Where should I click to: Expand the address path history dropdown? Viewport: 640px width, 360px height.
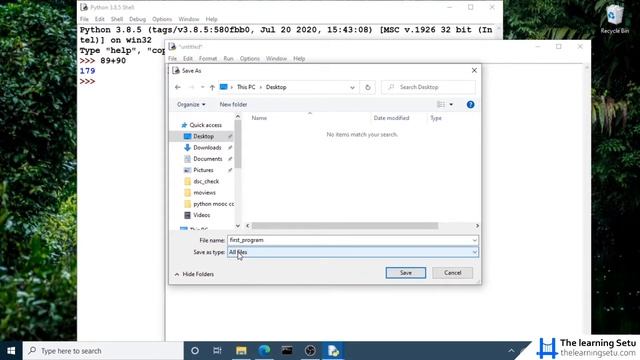tap(352, 87)
